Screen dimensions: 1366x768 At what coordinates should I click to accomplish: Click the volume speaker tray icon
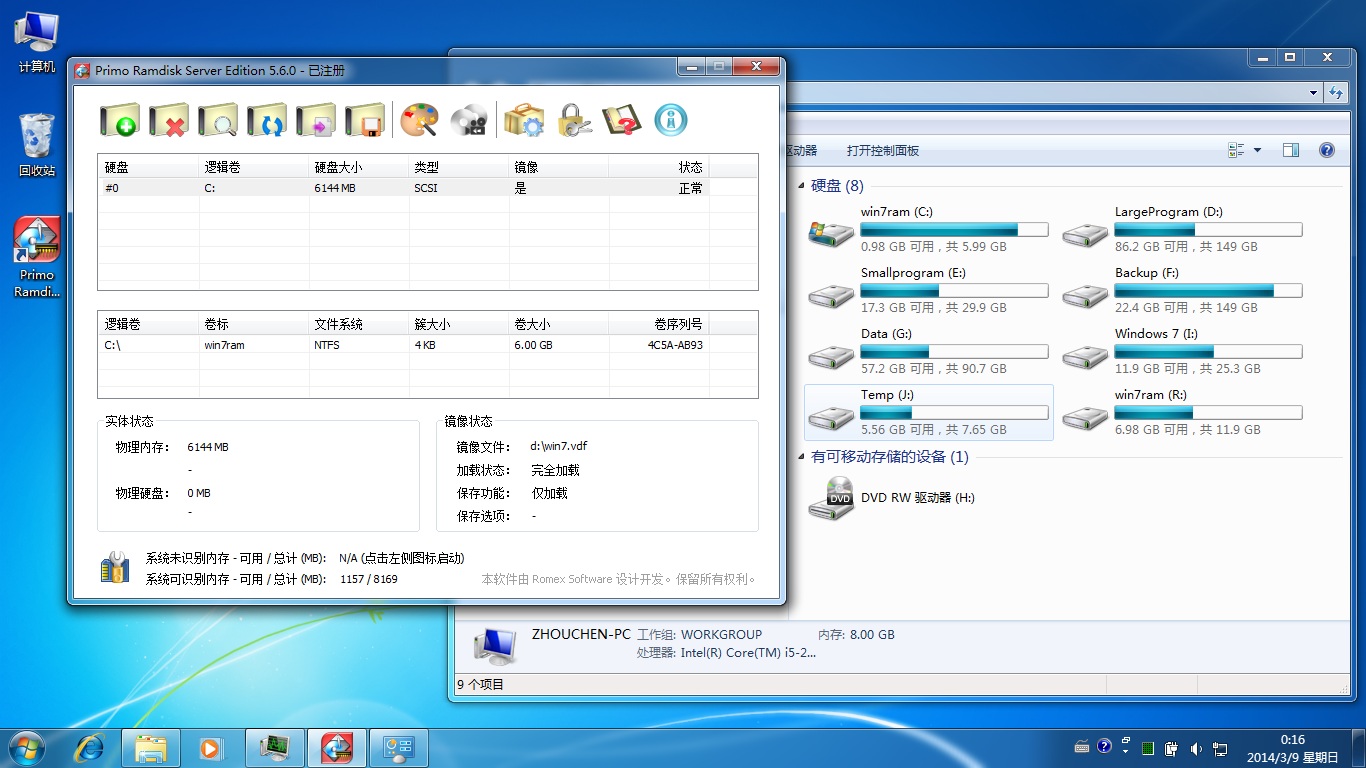[x=1196, y=747]
